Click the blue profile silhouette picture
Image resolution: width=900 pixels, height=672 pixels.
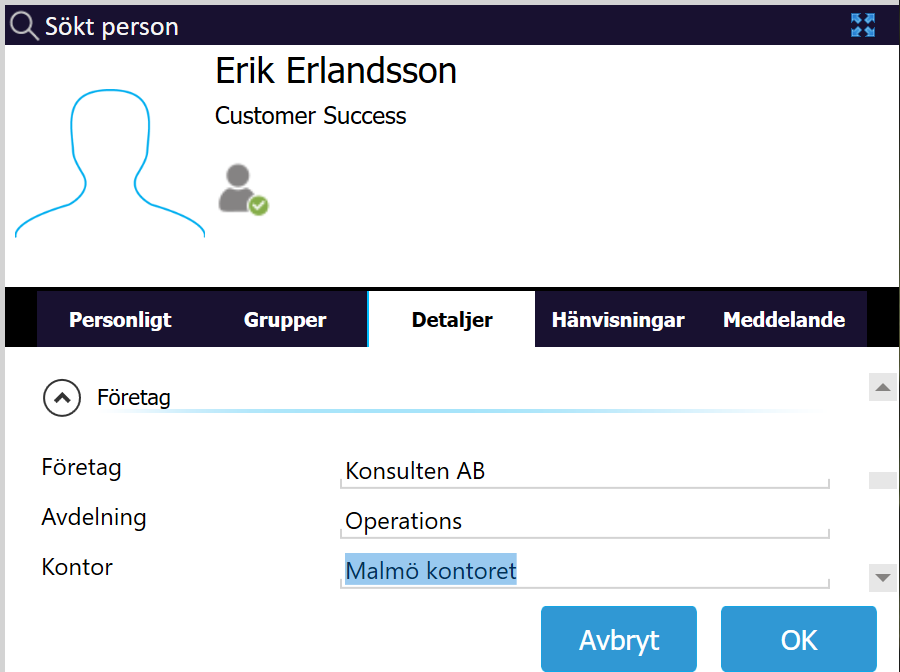(x=110, y=163)
